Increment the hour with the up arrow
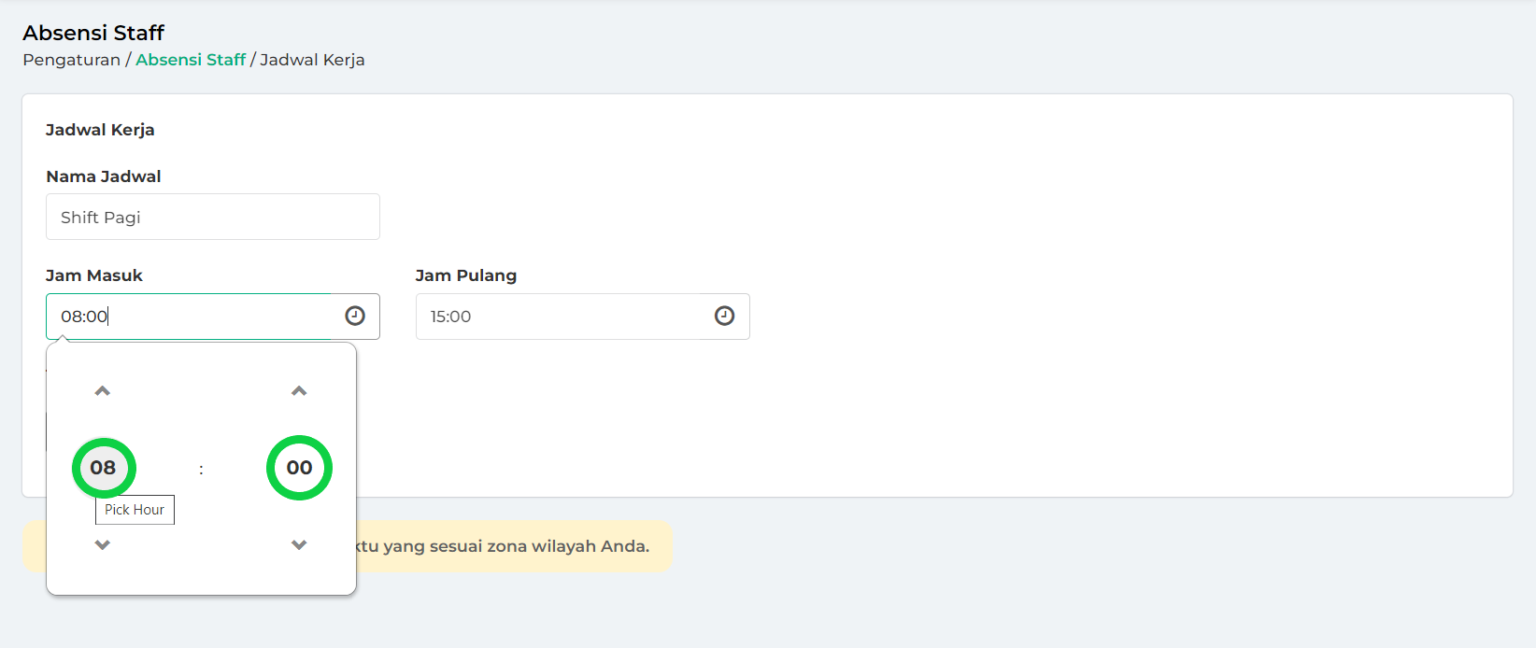This screenshot has height=648, width=1536. tap(101, 390)
